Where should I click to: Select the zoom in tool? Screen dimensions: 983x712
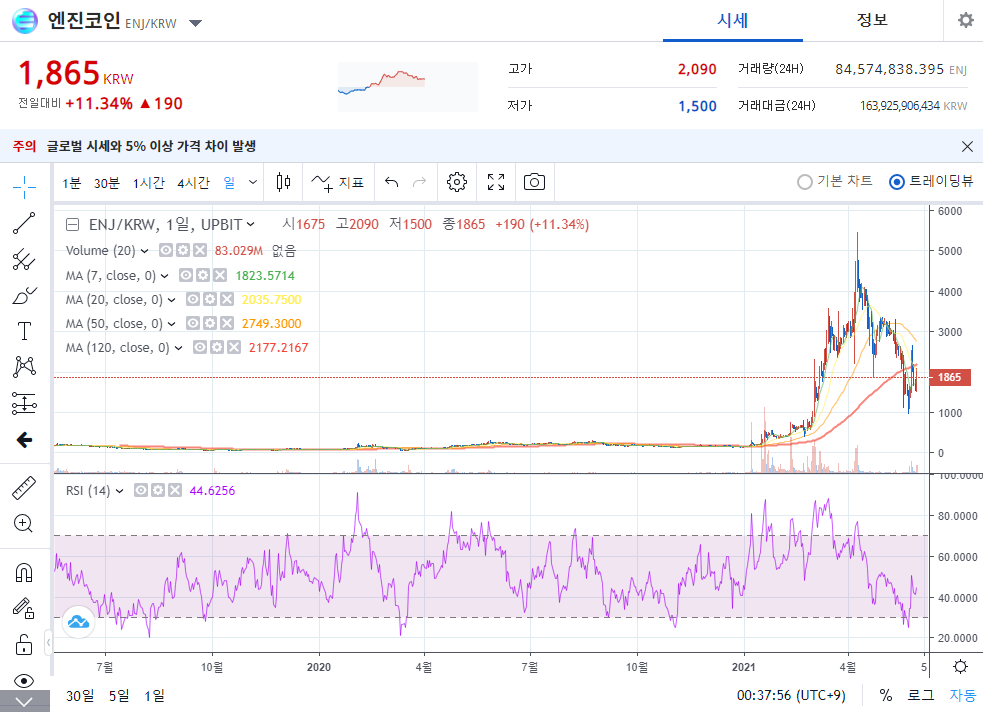click(x=24, y=523)
